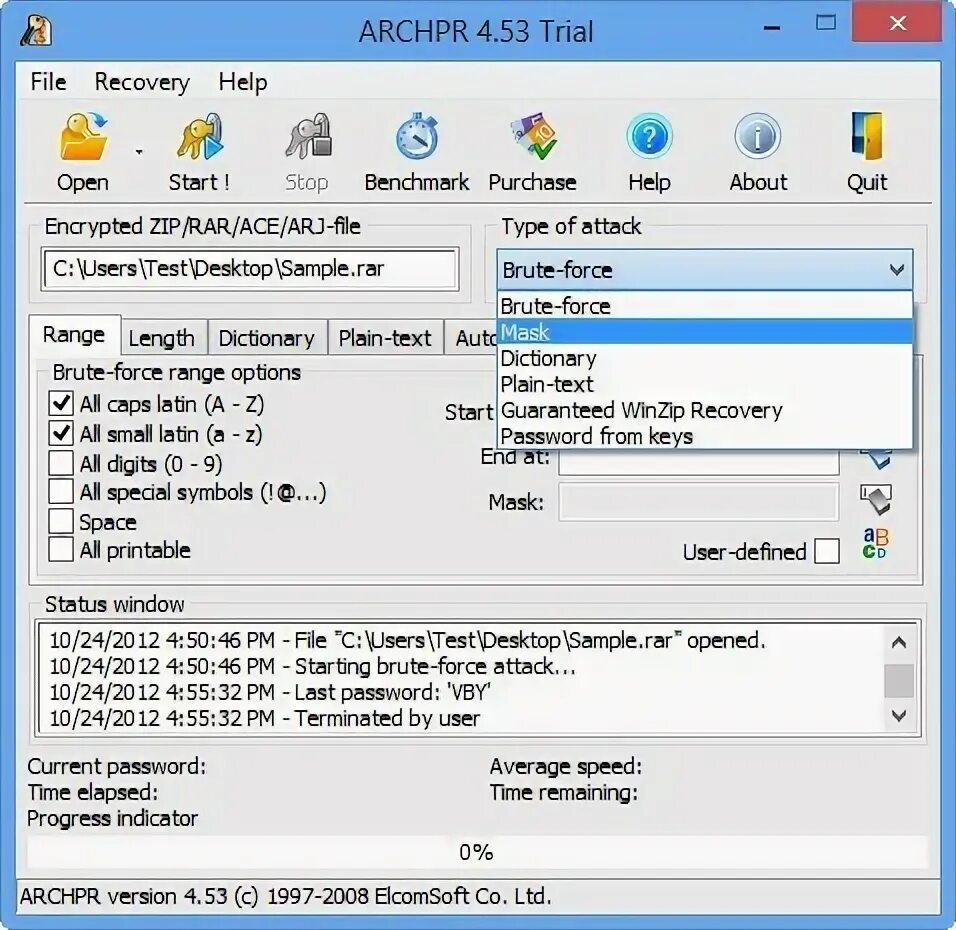Select Brute-force in the attack list
Viewport: 956px width, 930px height.
(x=705, y=306)
